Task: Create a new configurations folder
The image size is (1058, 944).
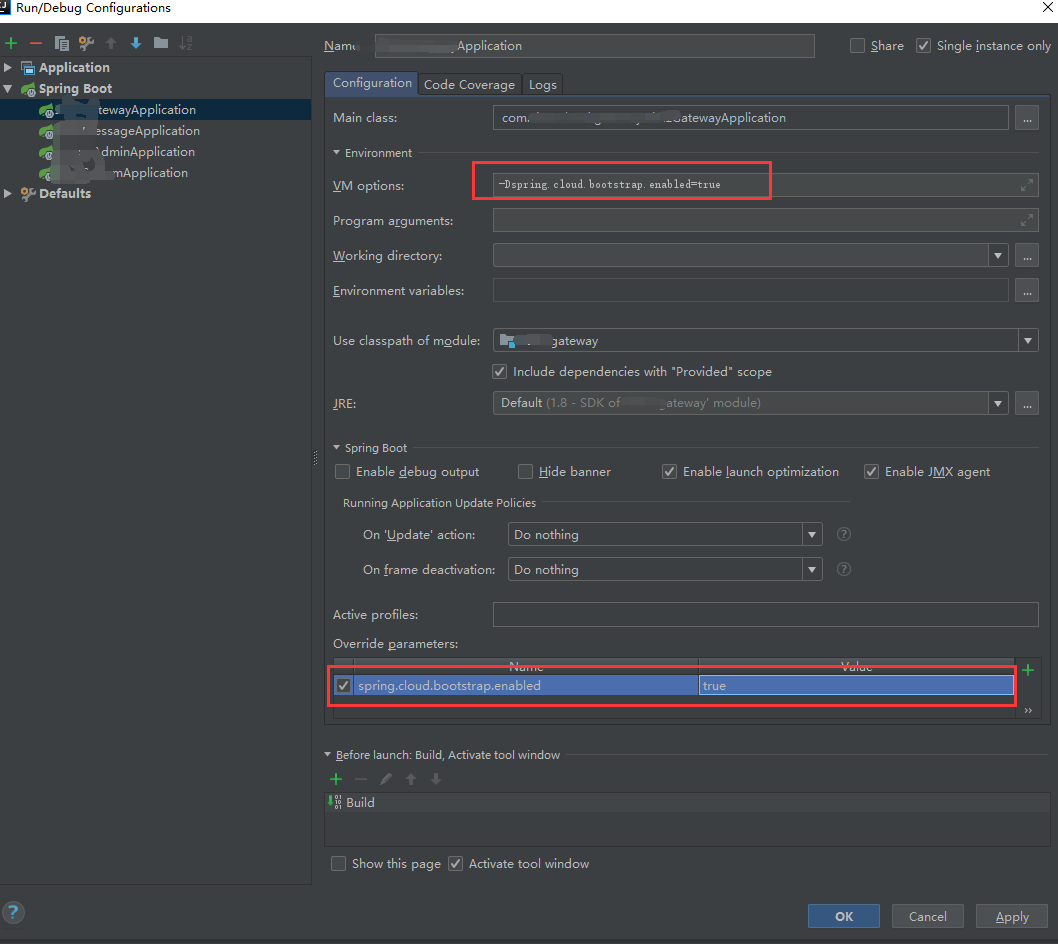Action: pos(160,43)
